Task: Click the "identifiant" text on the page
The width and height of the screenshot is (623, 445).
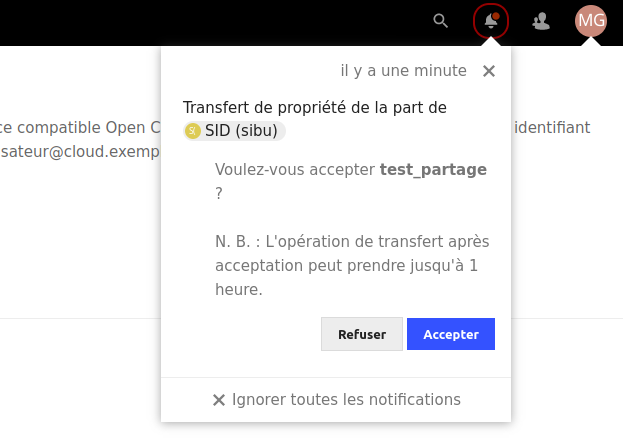Action: click(551, 127)
